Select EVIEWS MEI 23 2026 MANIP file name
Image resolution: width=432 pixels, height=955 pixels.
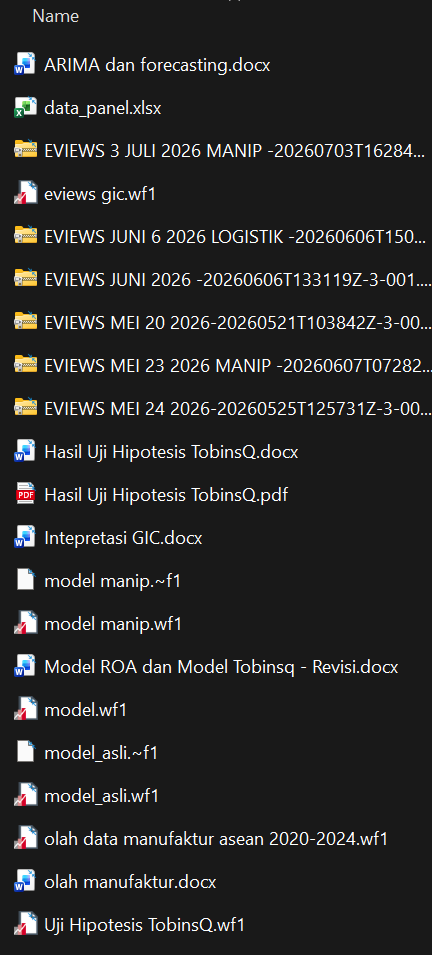(238, 365)
